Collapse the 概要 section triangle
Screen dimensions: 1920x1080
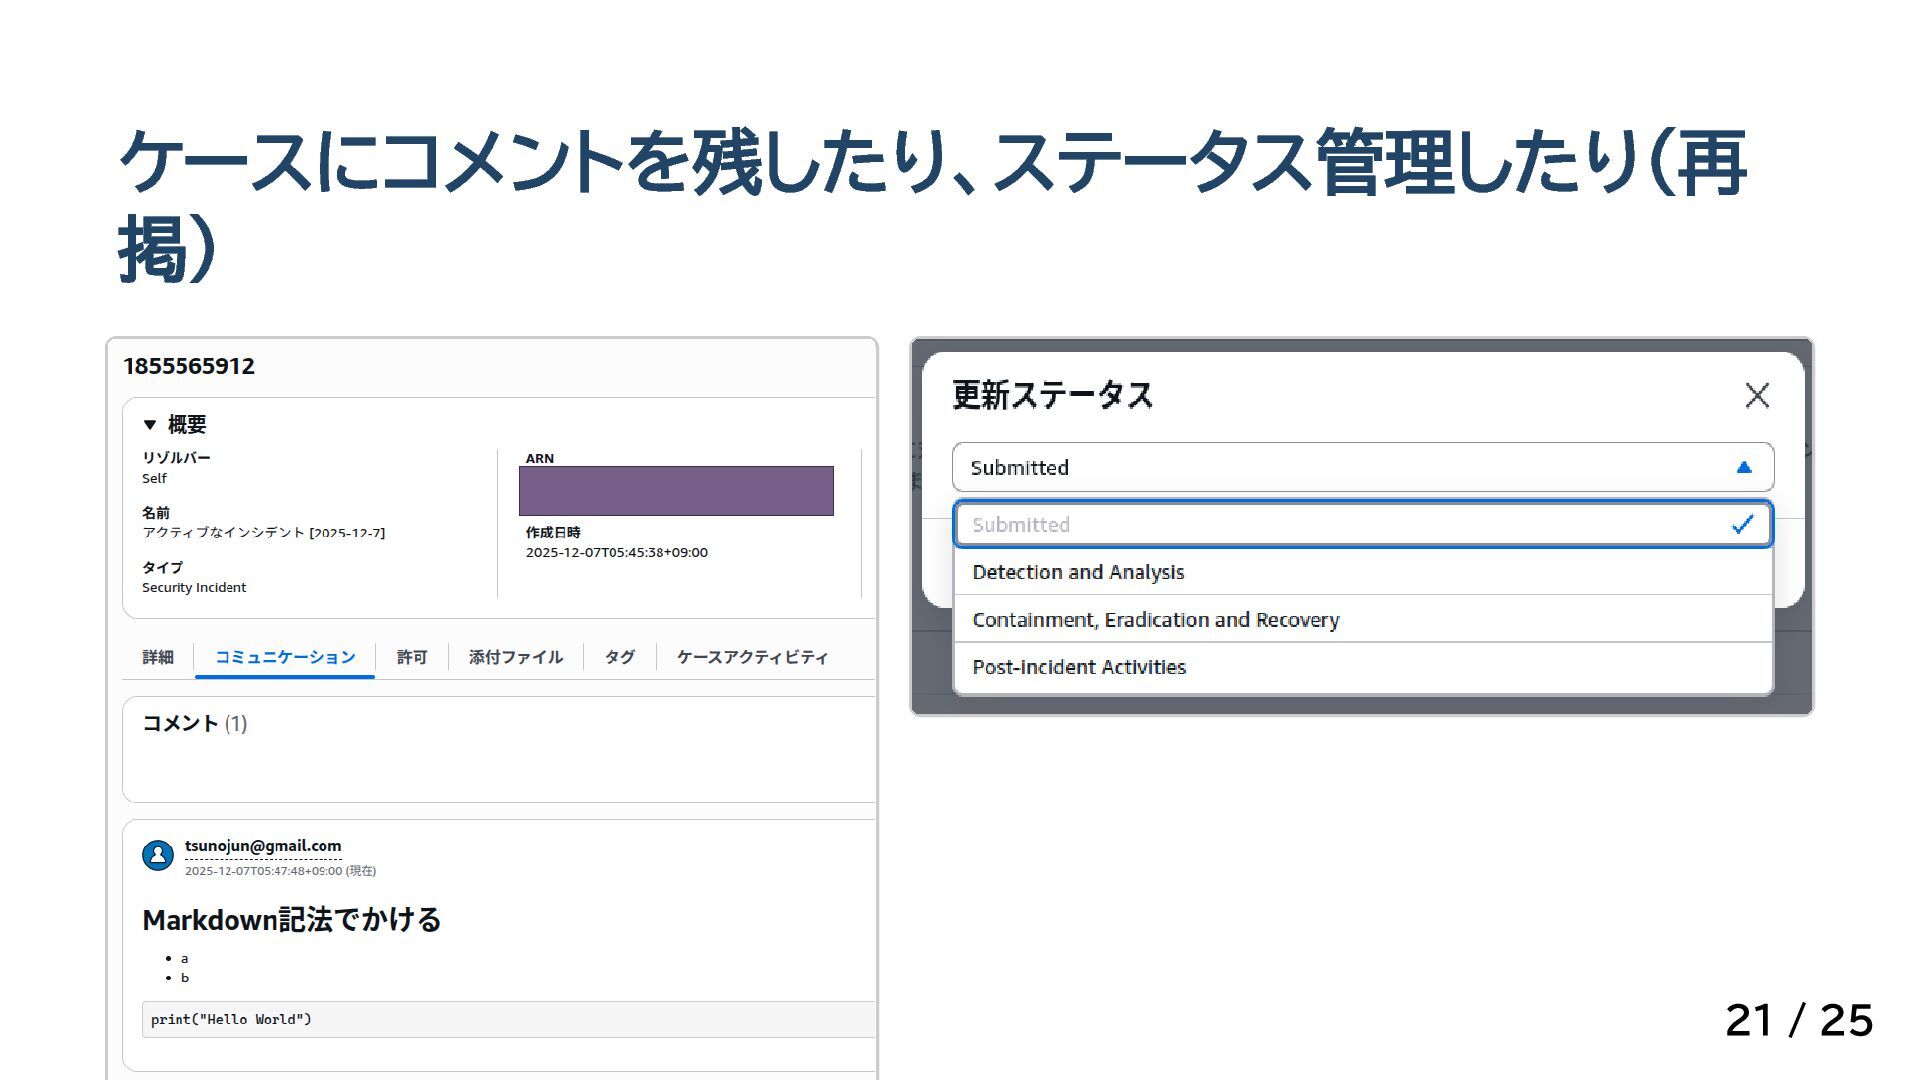point(150,425)
